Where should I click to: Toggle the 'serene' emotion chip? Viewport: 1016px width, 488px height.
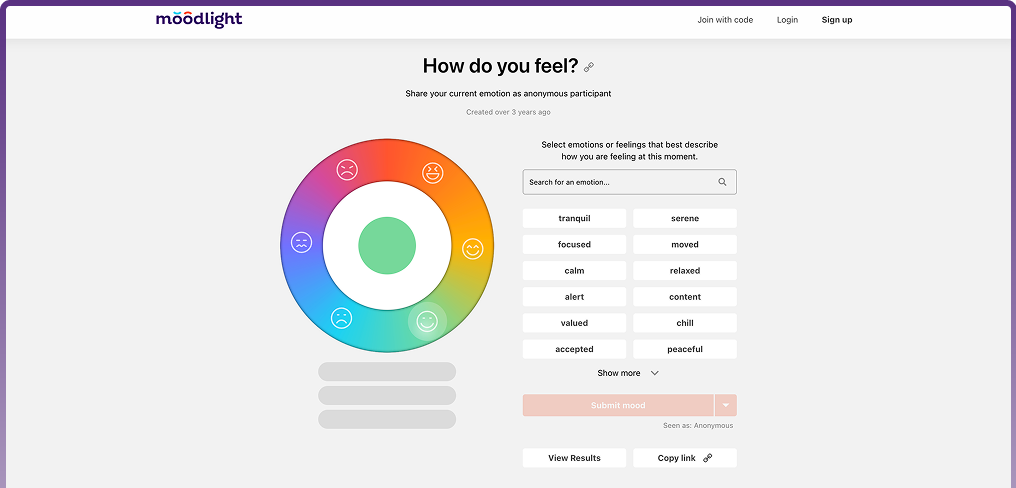(x=685, y=218)
